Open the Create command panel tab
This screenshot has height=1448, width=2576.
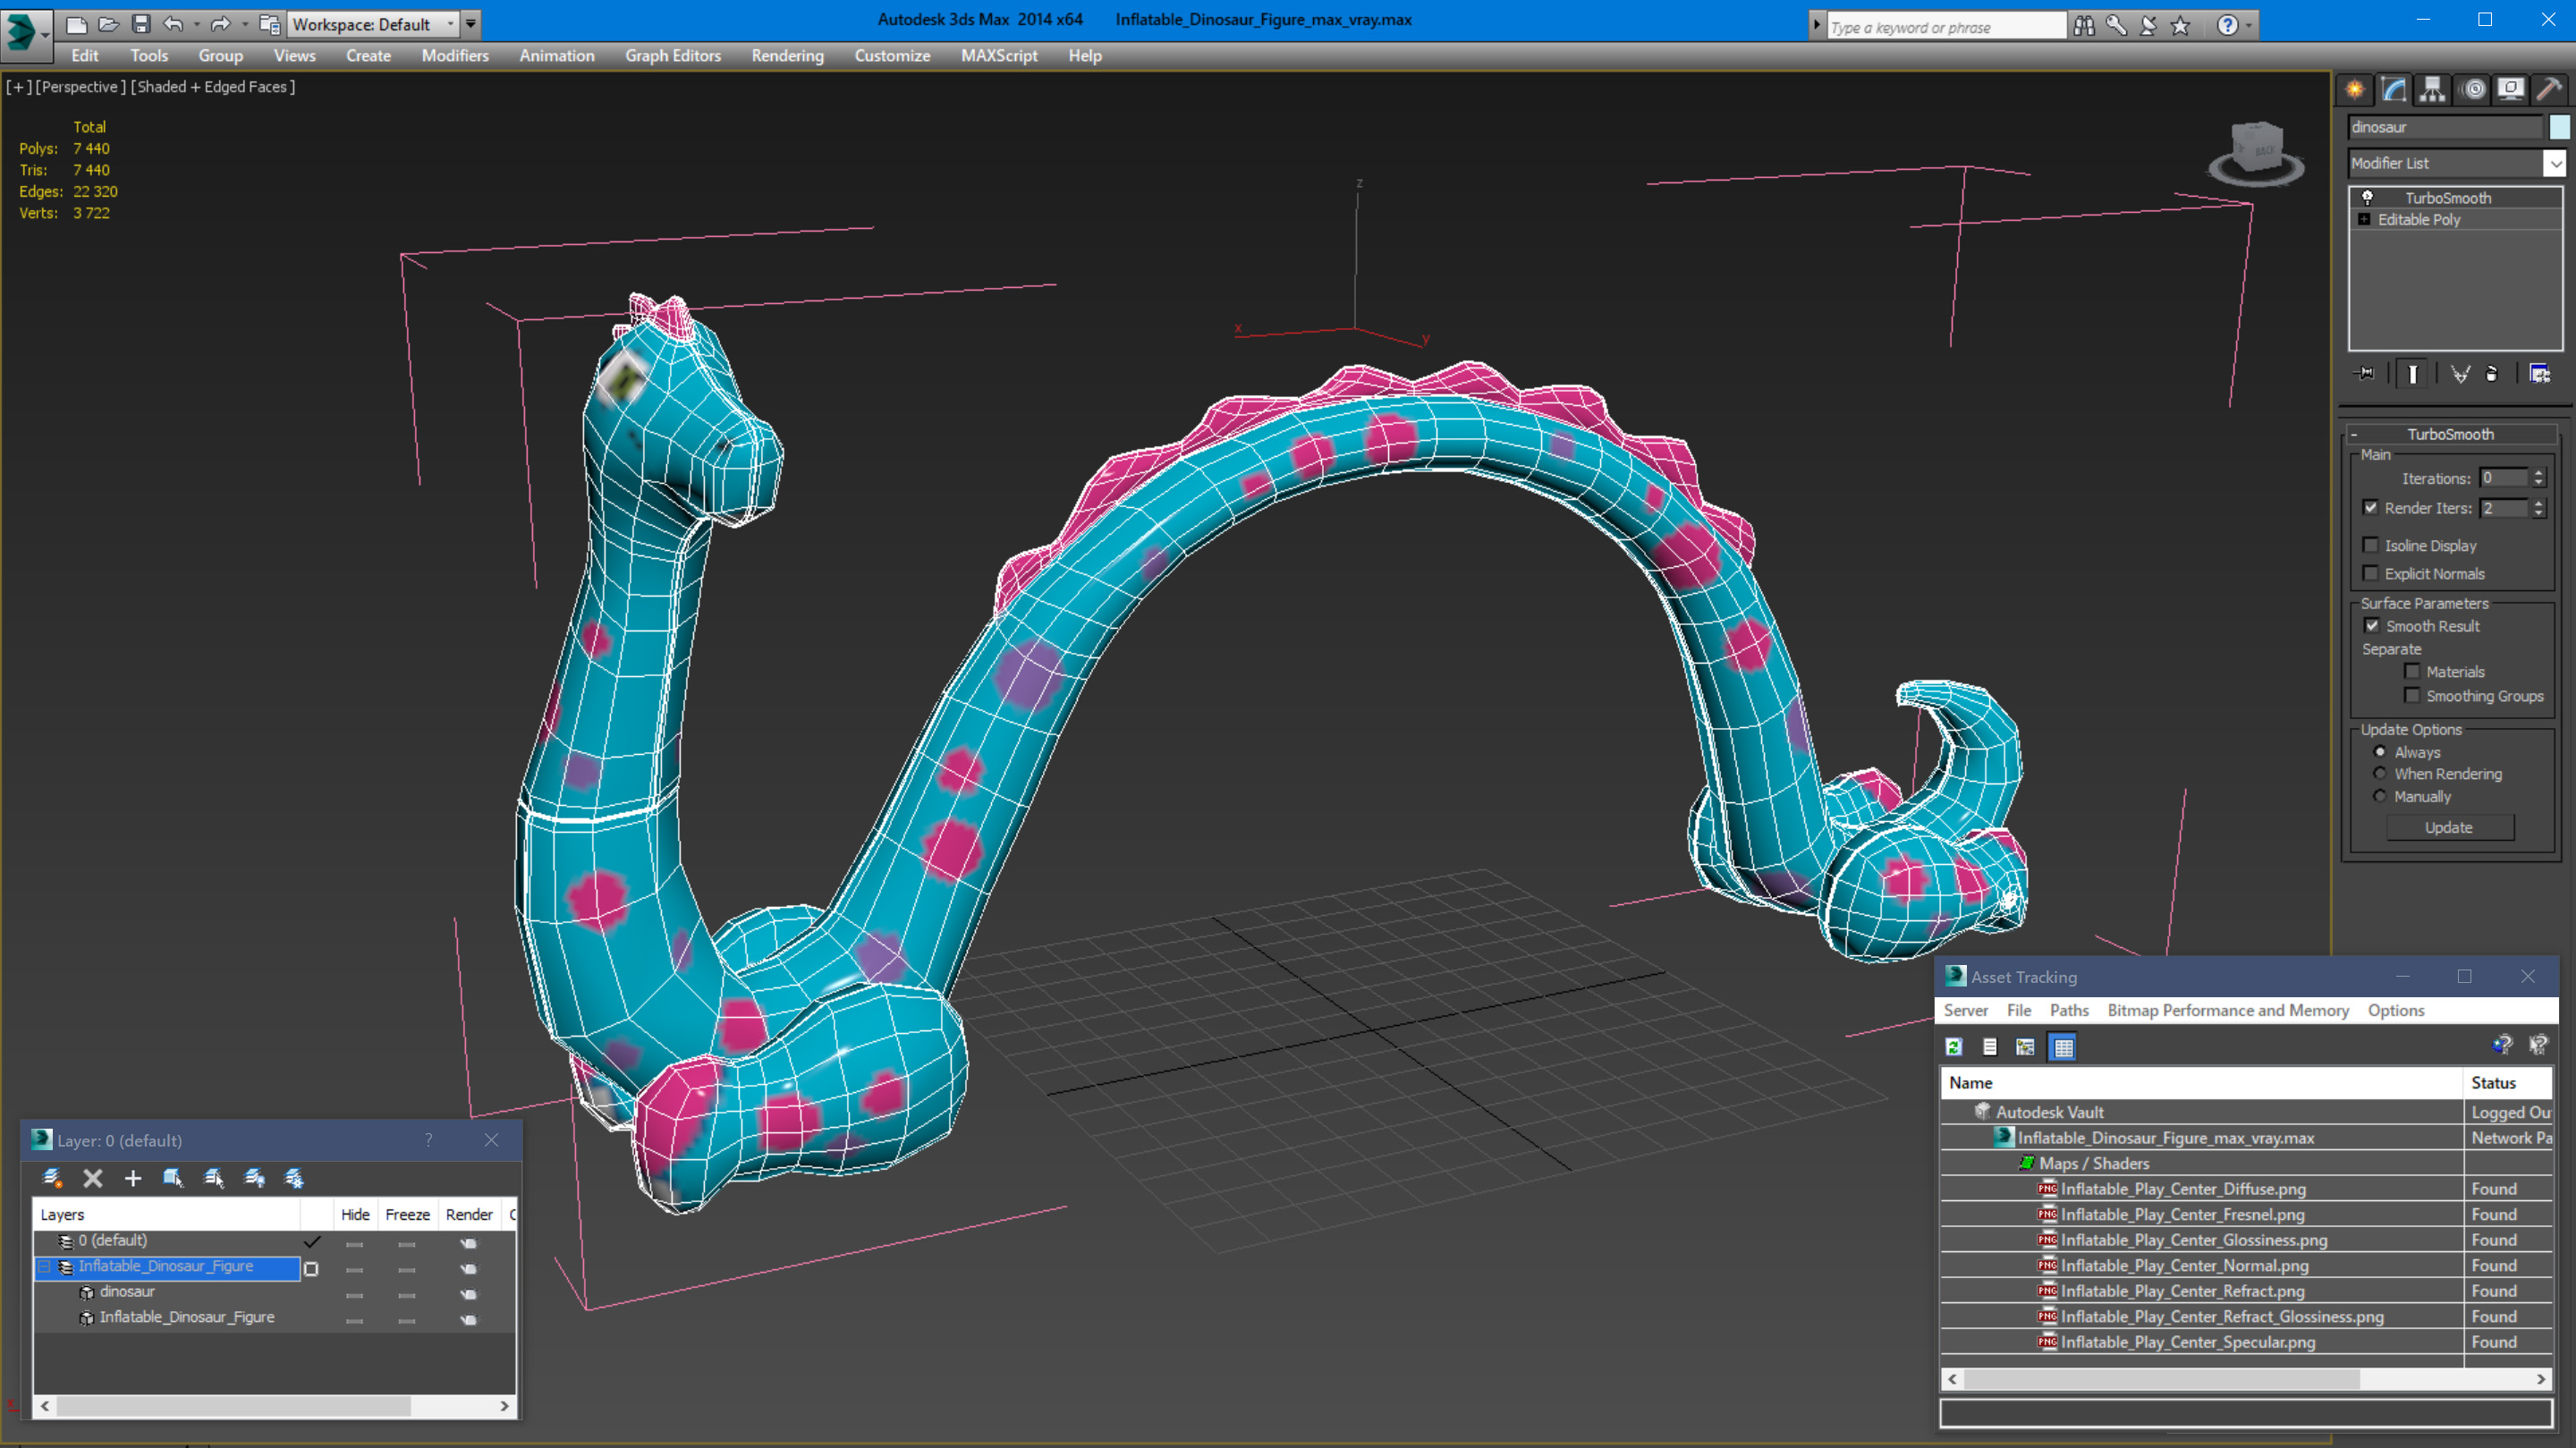coord(2355,90)
